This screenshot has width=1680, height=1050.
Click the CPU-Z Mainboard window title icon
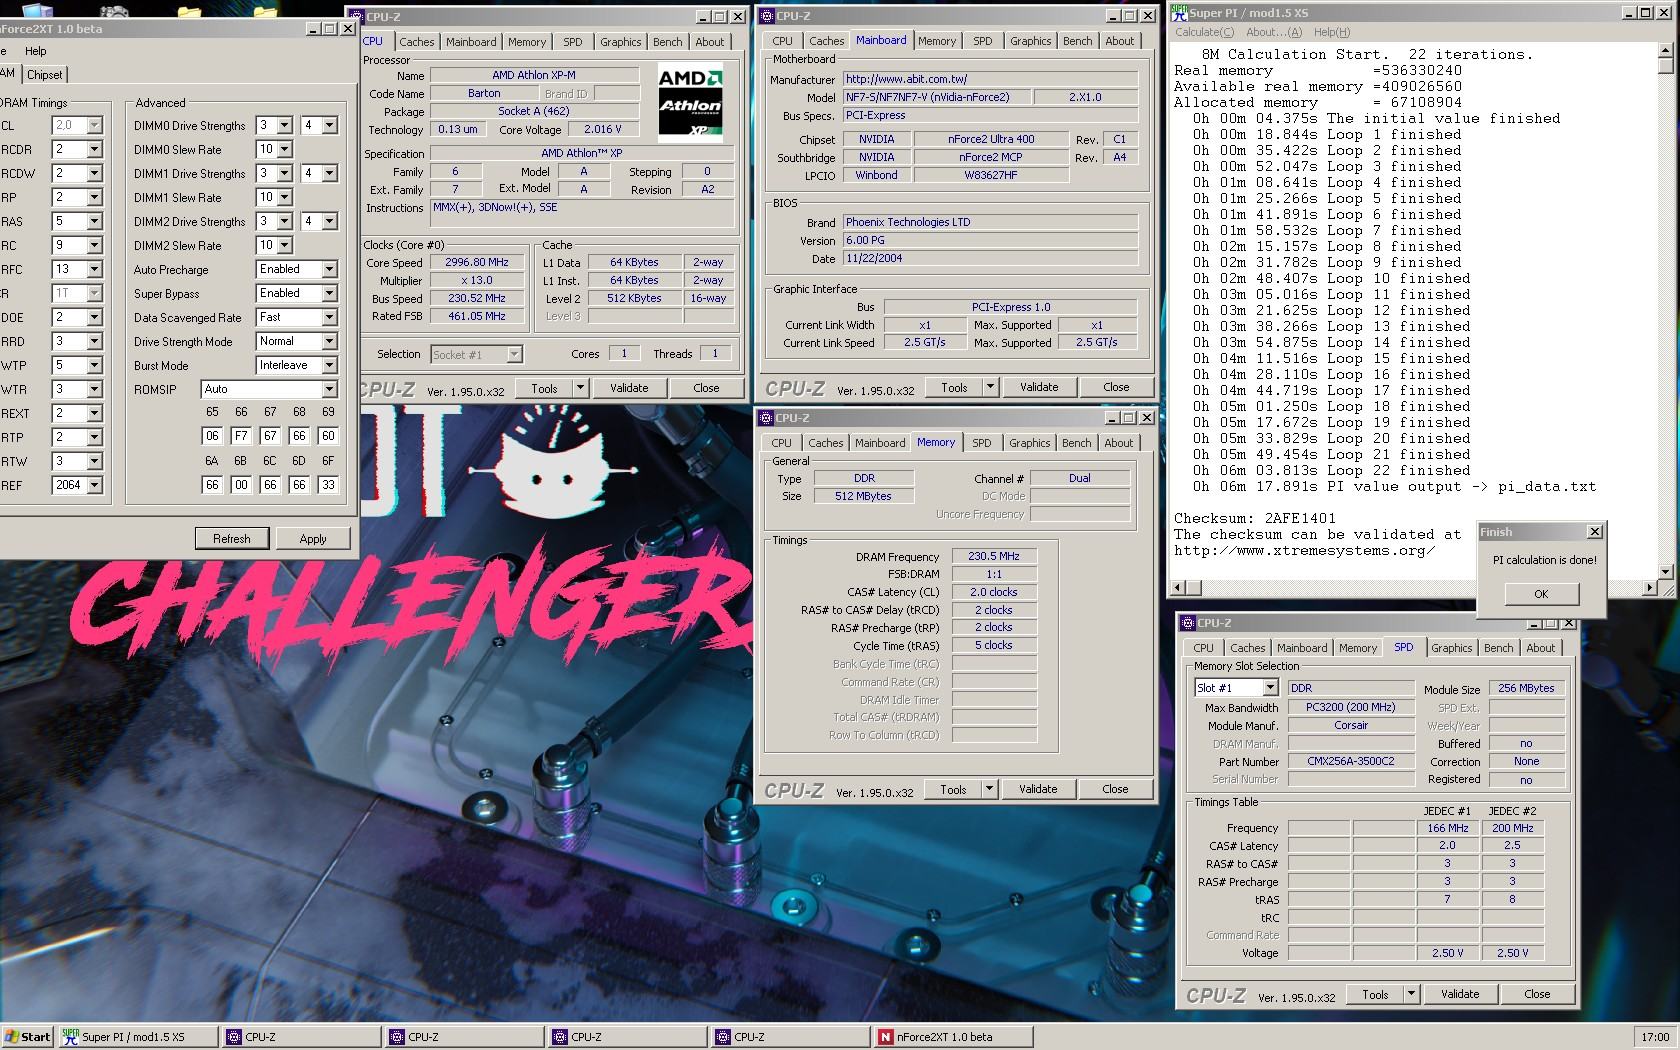[766, 16]
